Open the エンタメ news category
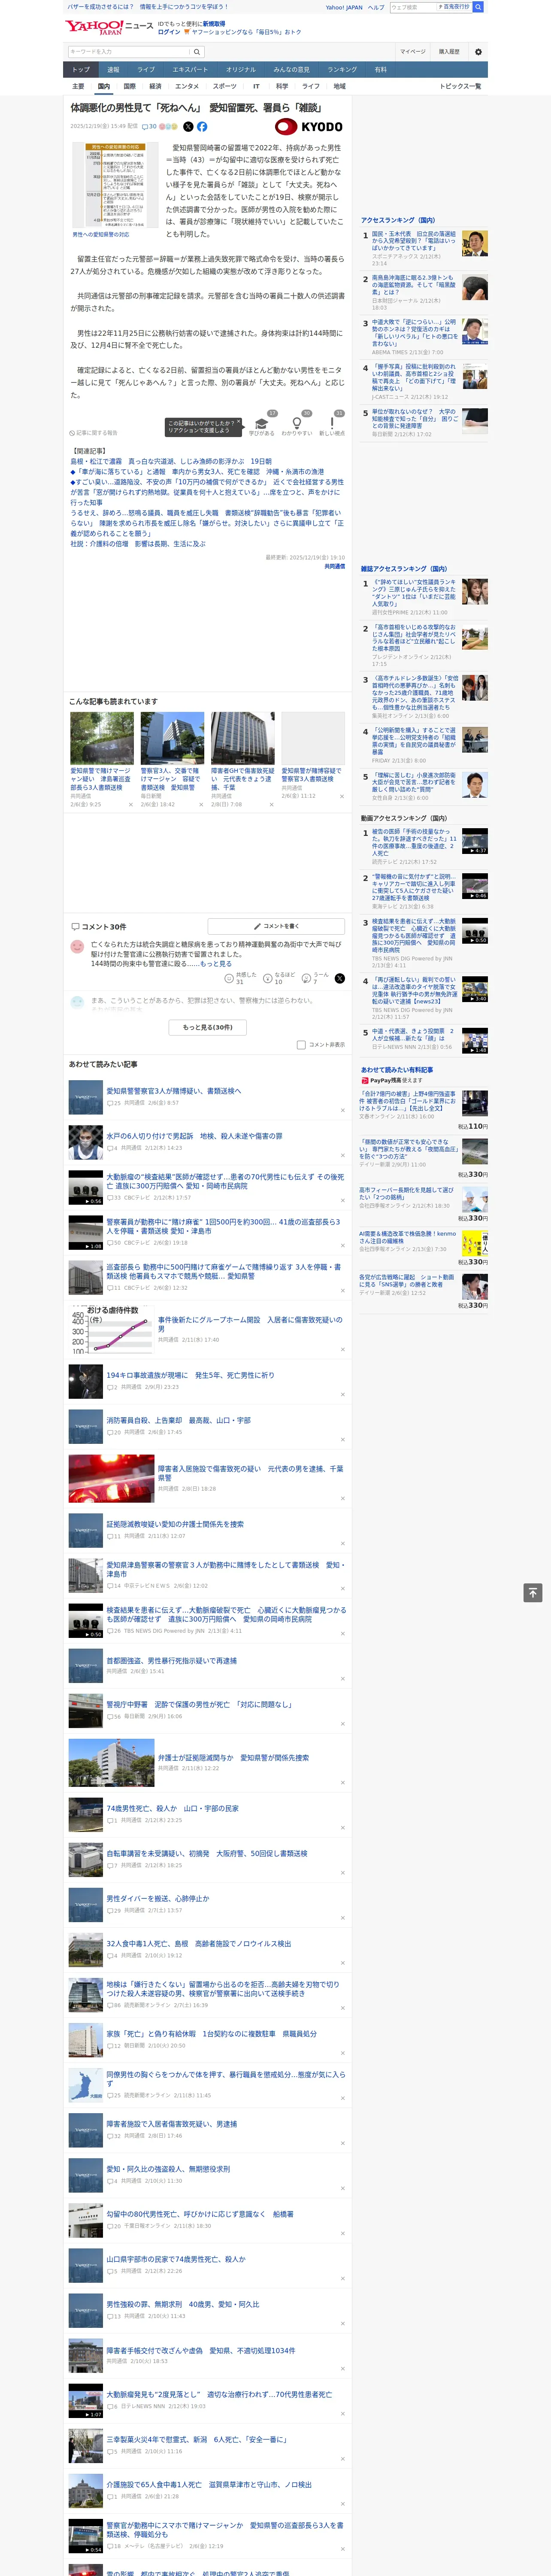The height and width of the screenshot is (2576, 551). tap(187, 86)
